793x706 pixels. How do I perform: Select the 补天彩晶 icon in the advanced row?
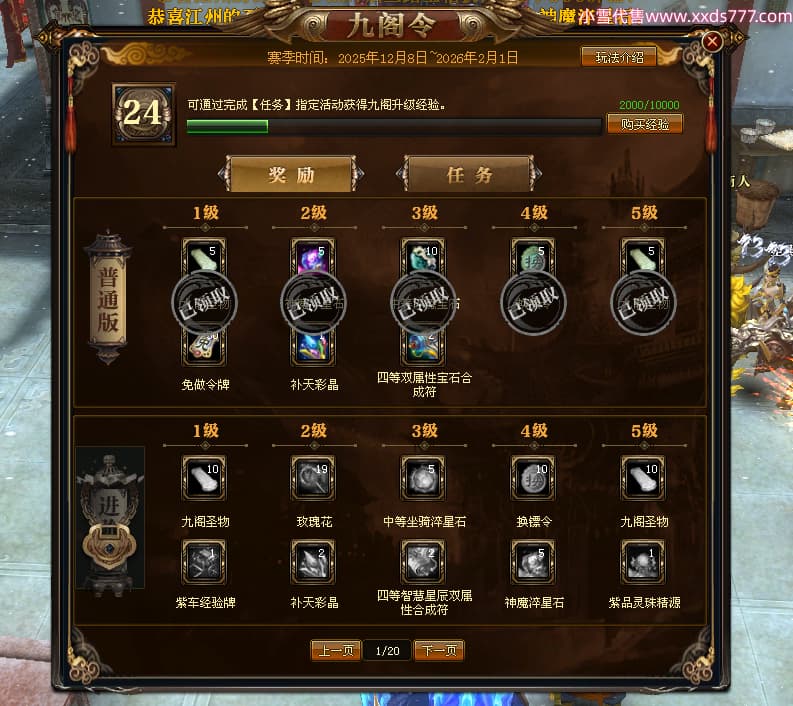pyautogui.click(x=313, y=562)
